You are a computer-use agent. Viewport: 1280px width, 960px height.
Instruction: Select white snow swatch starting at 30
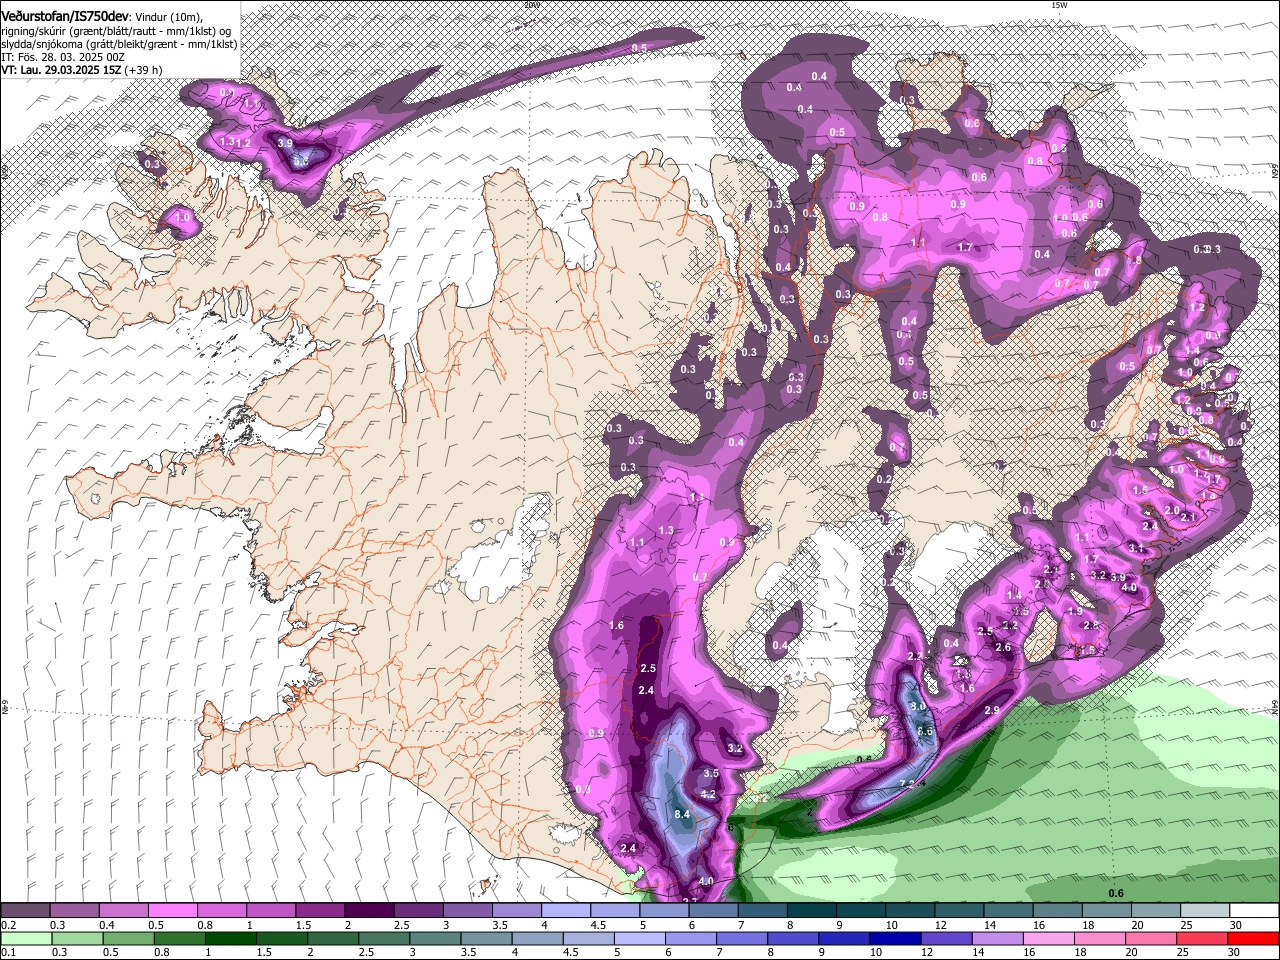point(1253,910)
